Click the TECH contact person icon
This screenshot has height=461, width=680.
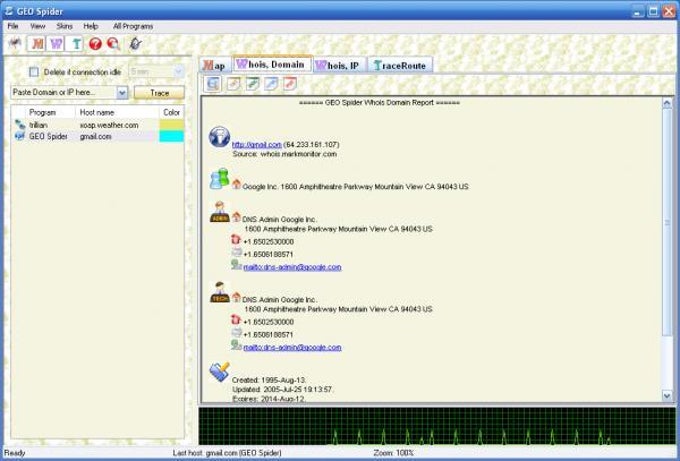tap(220, 292)
